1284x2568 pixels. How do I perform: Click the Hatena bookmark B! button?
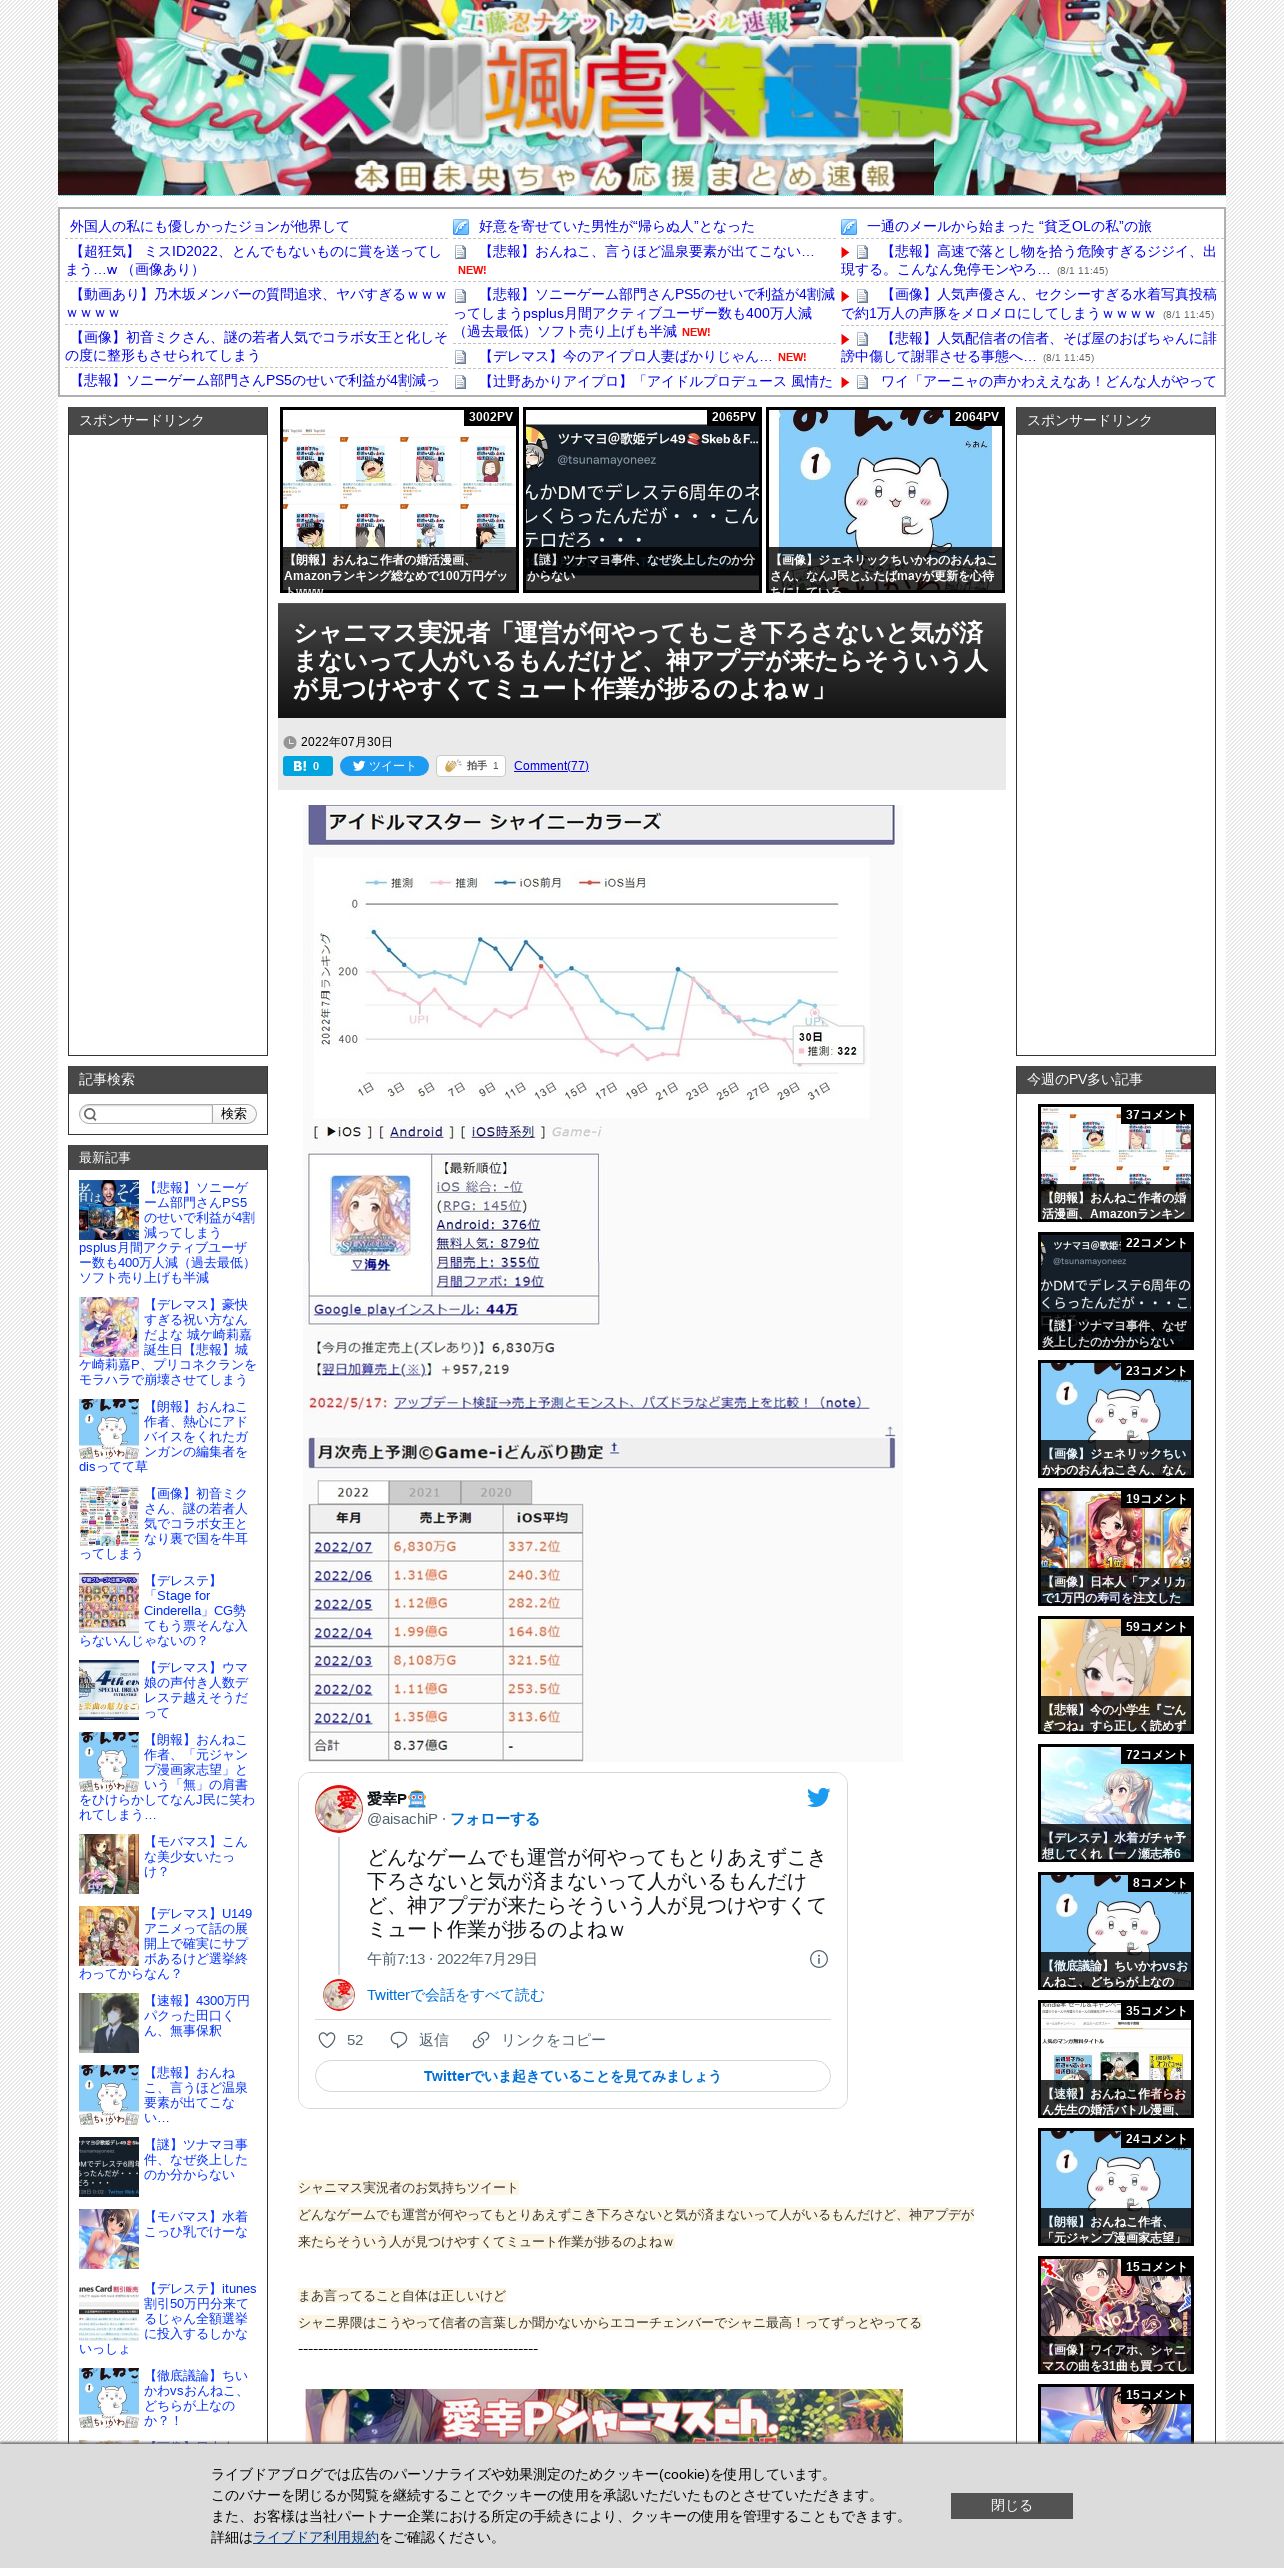point(307,766)
